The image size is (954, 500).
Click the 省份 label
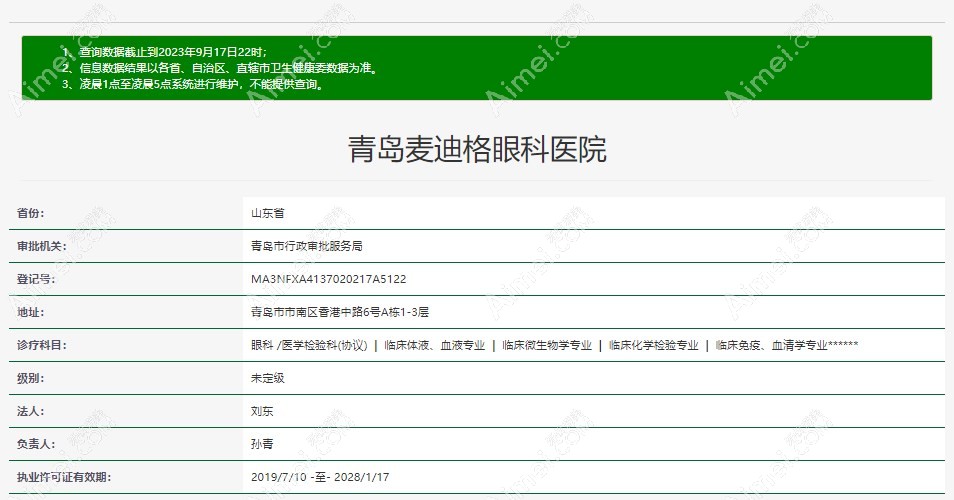(x=30, y=213)
